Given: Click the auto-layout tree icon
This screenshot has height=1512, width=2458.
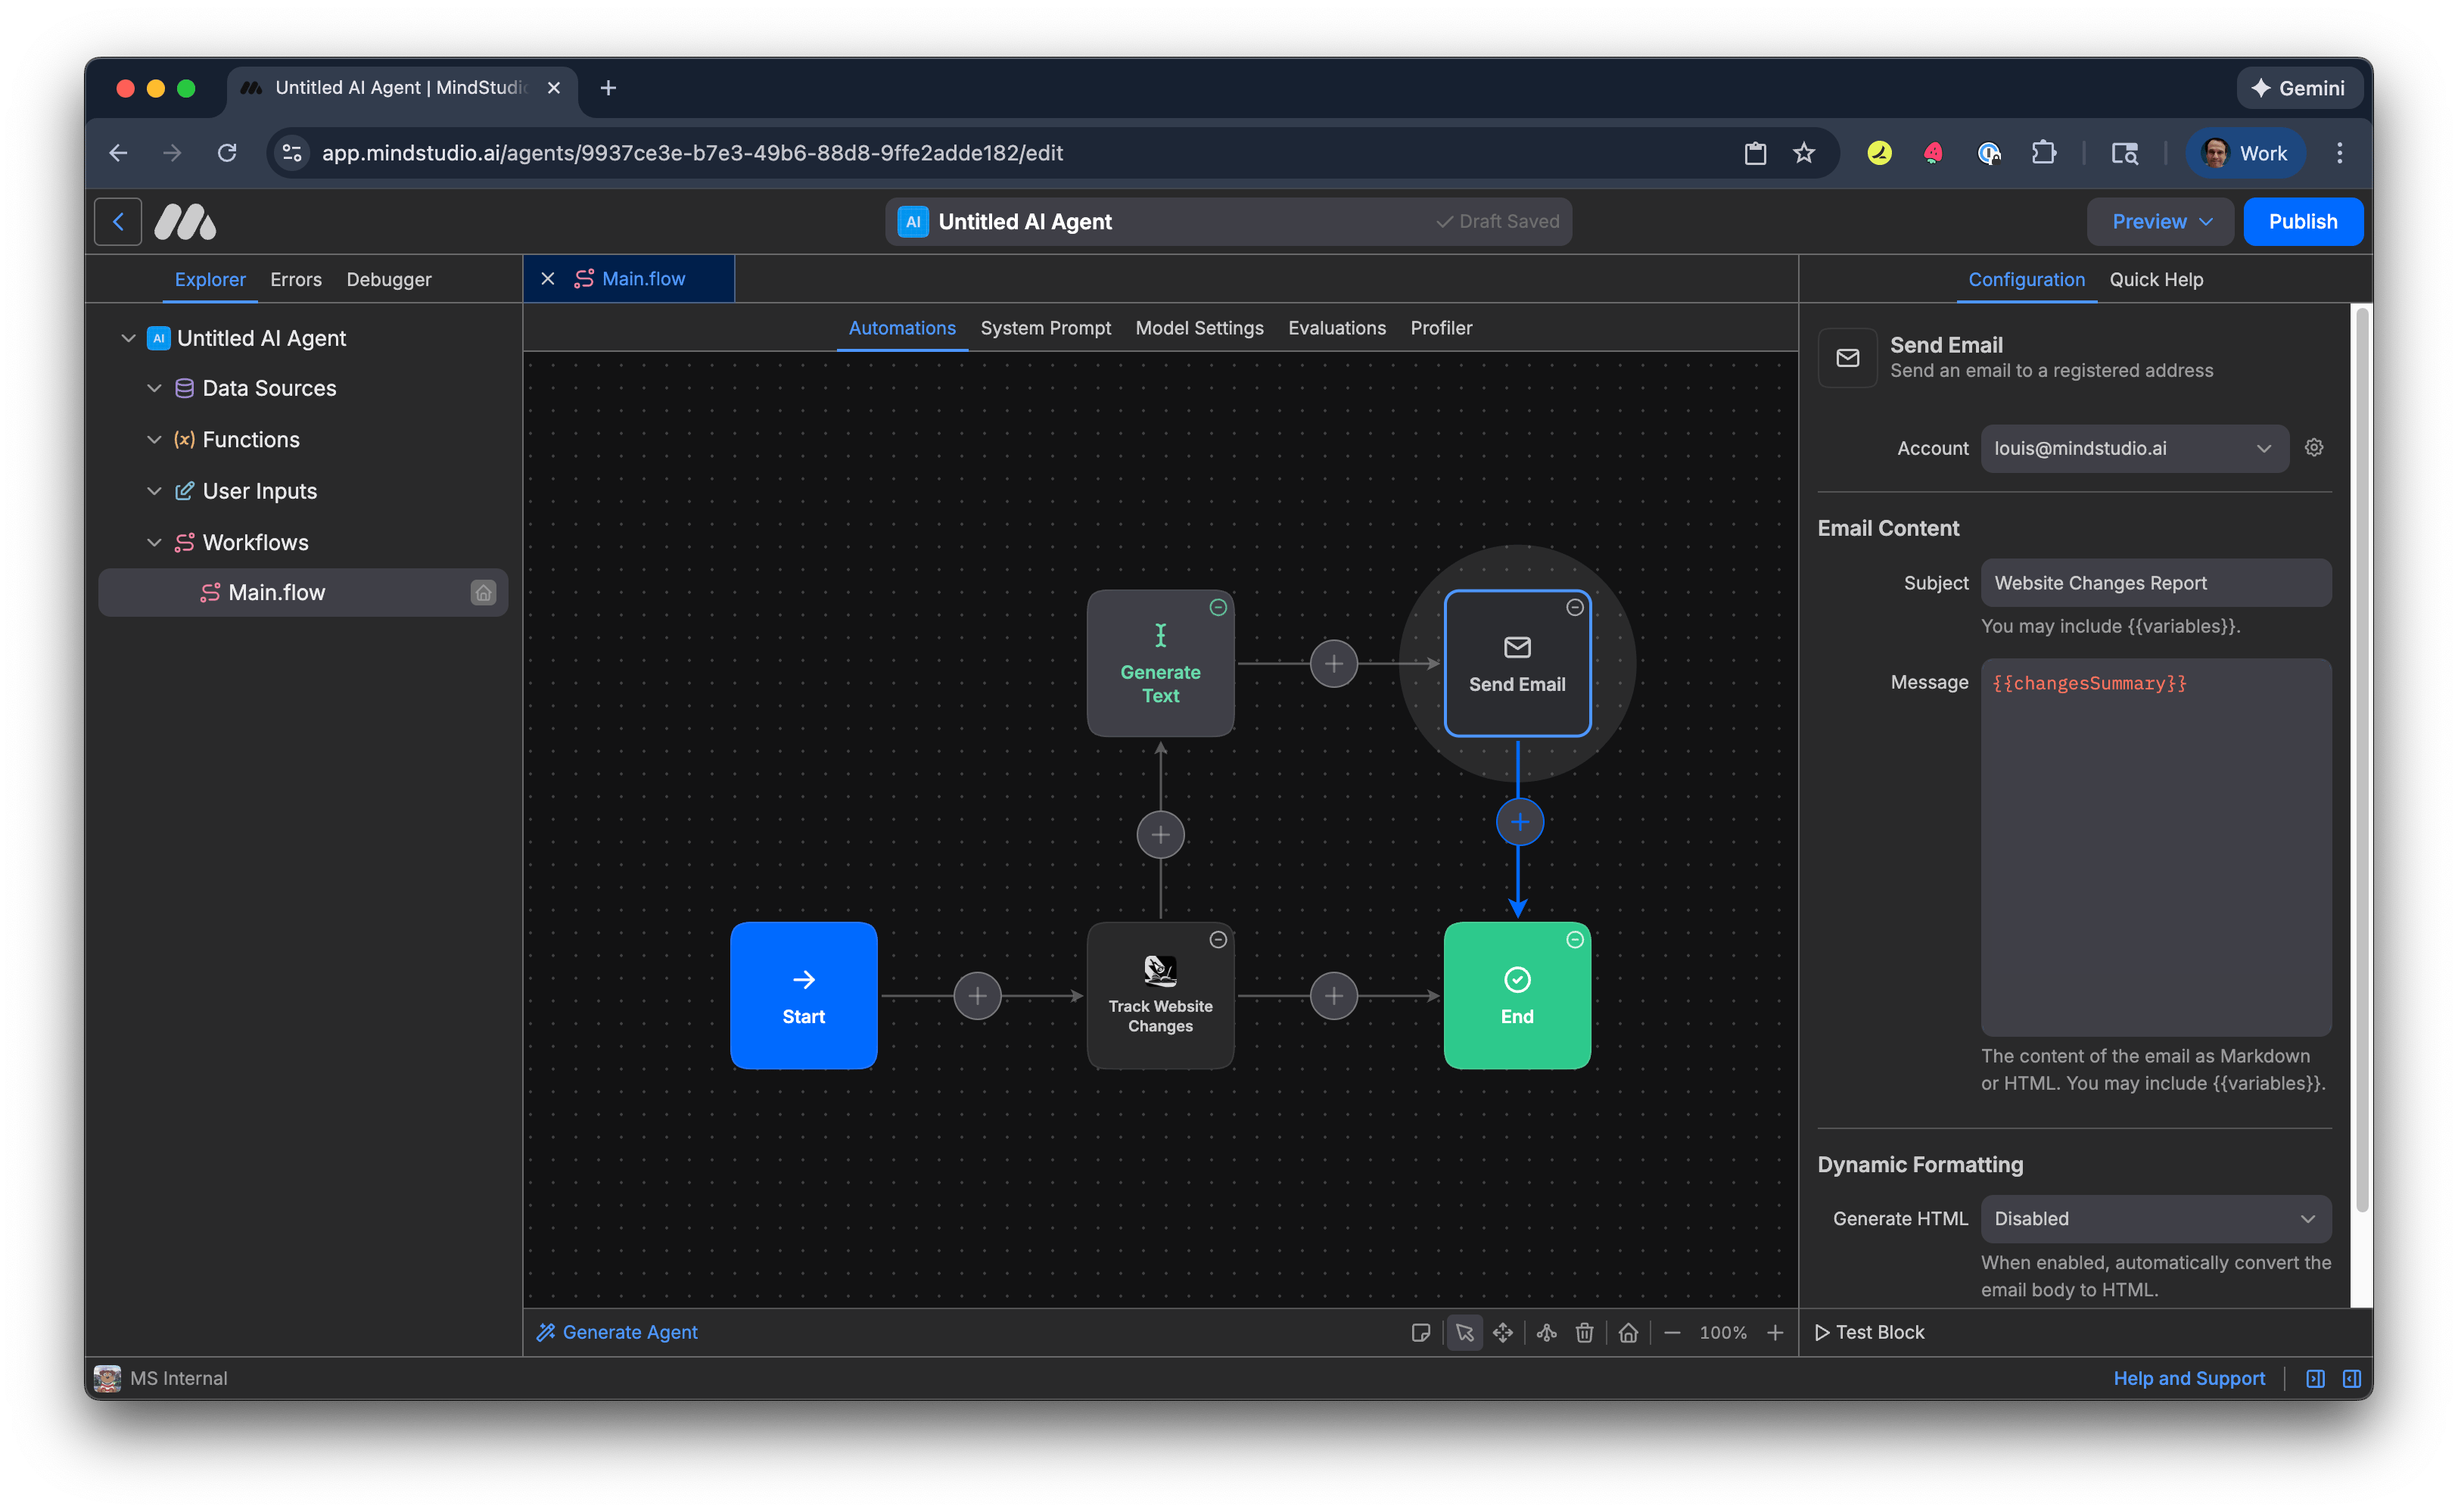Looking at the screenshot, I should coord(1545,1332).
